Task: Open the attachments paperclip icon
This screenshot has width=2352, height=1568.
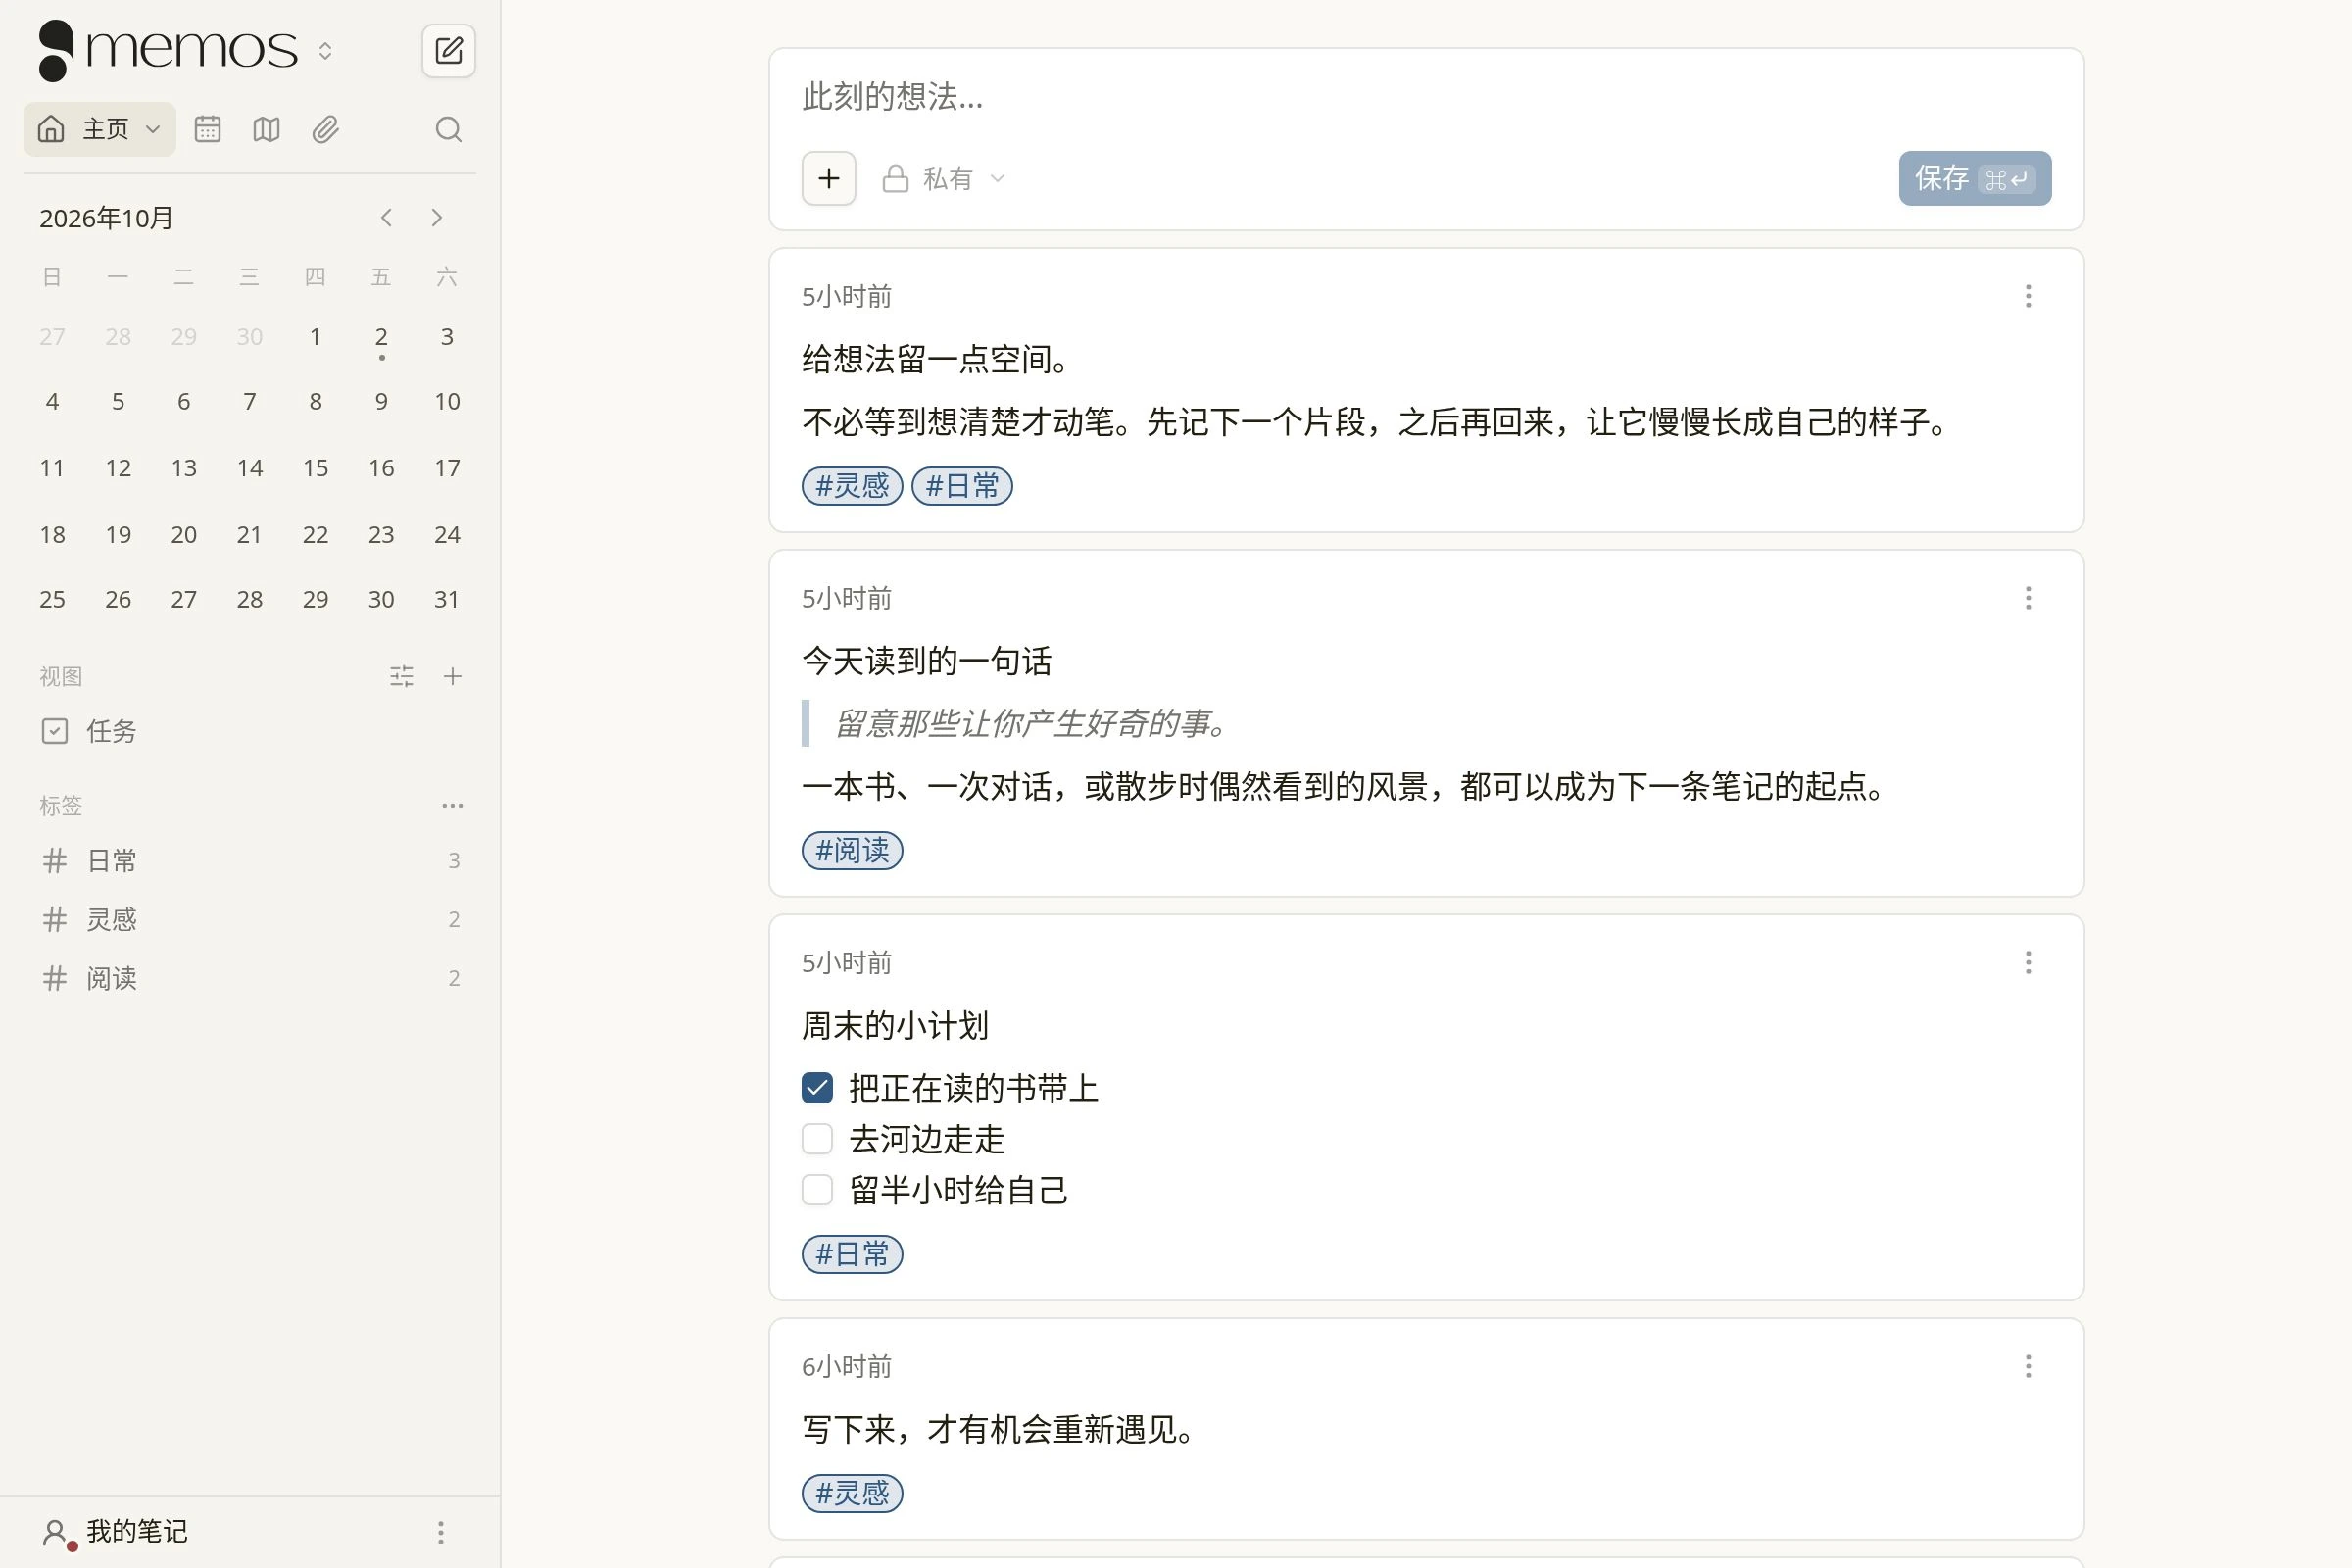Action: (x=325, y=129)
